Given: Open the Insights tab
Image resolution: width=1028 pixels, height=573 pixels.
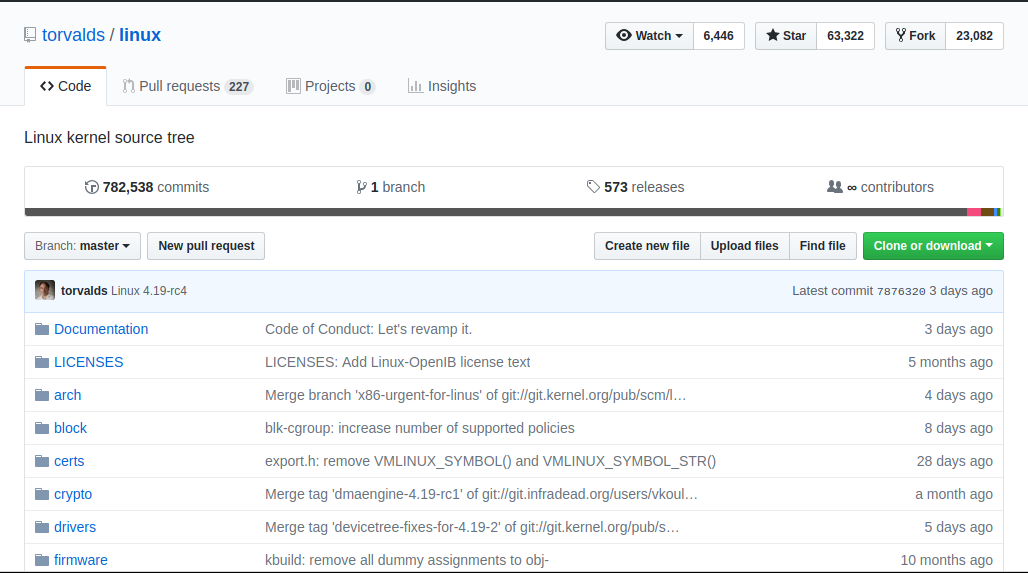Looking at the screenshot, I should tap(442, 86).
